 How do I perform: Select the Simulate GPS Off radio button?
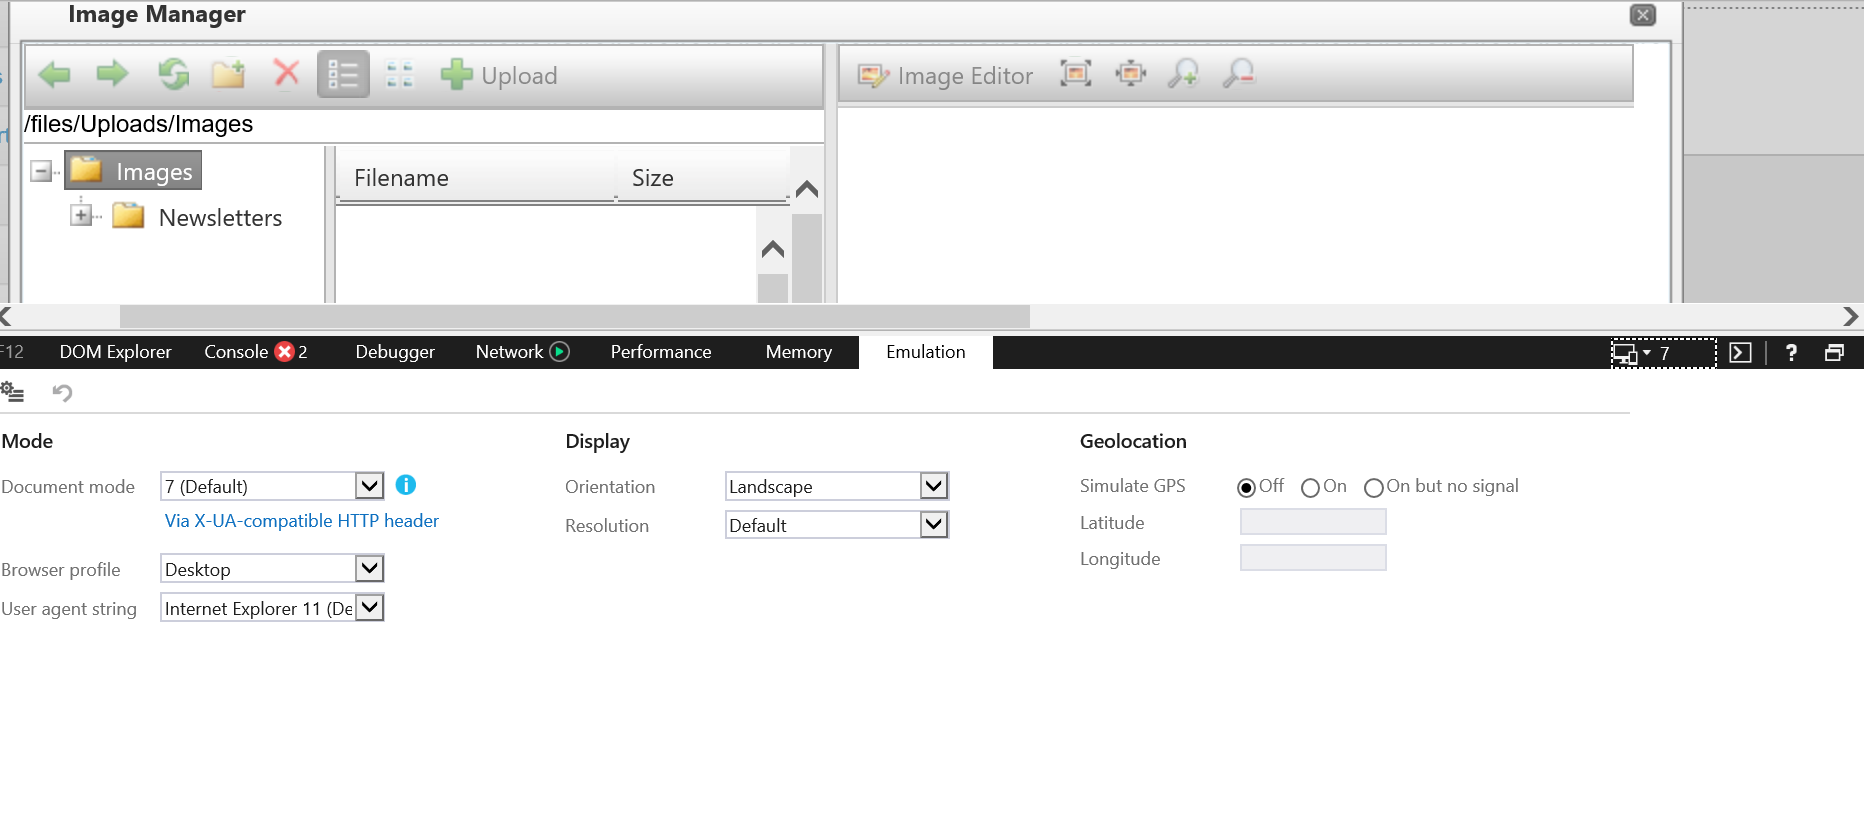tap(1246, 488)
